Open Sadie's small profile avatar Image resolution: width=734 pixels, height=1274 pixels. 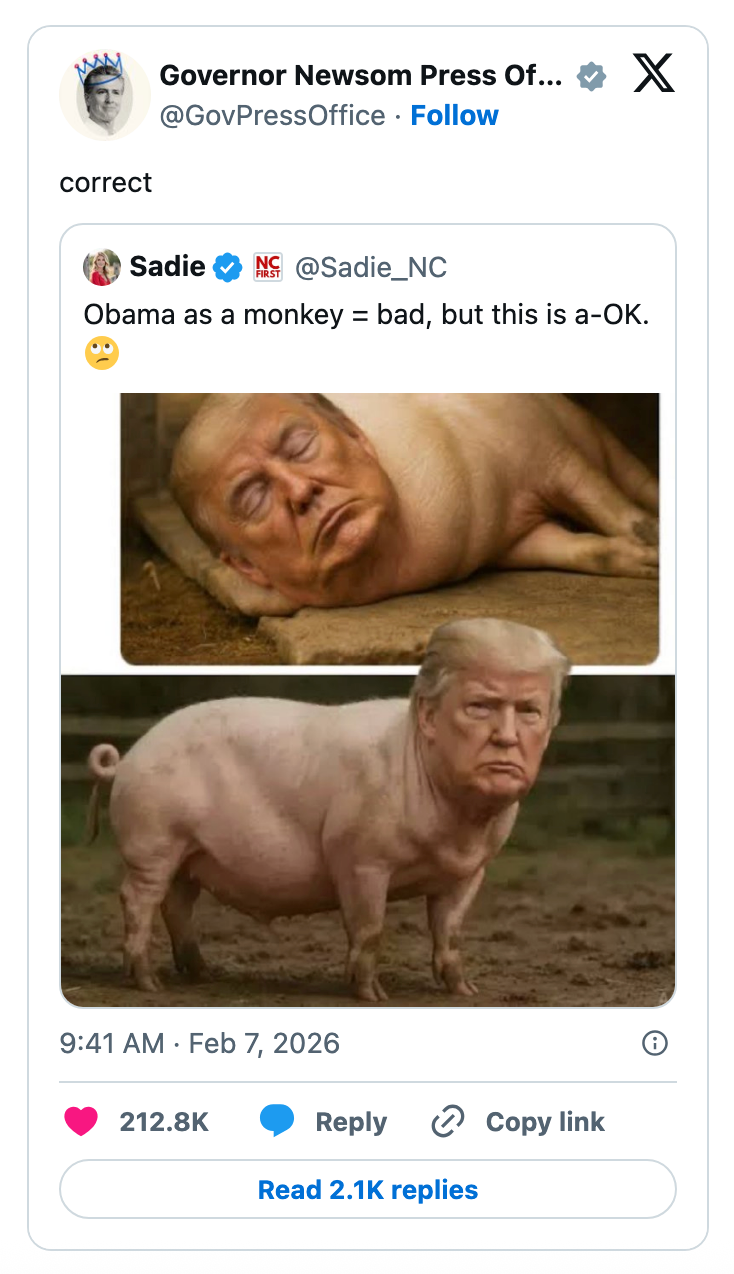coord(102,267)
